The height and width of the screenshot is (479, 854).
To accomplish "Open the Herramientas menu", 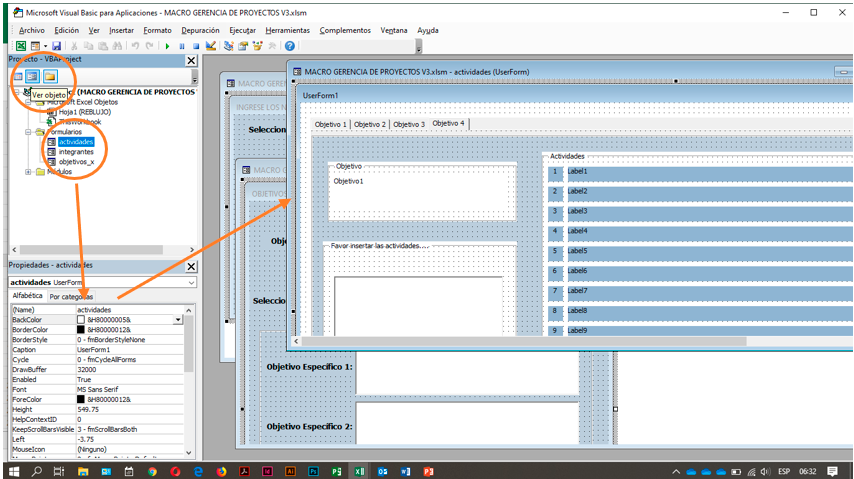I will [288, 31].
